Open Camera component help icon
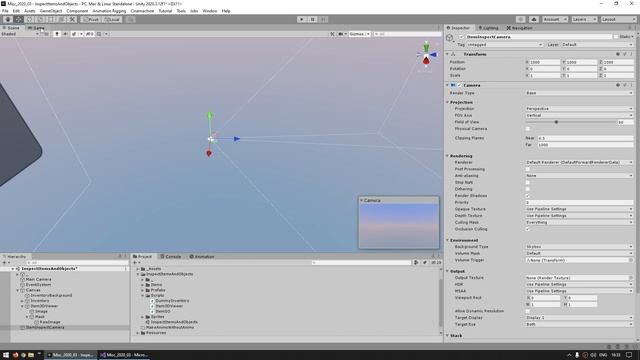Screen dimensions: 640x360 618,85
